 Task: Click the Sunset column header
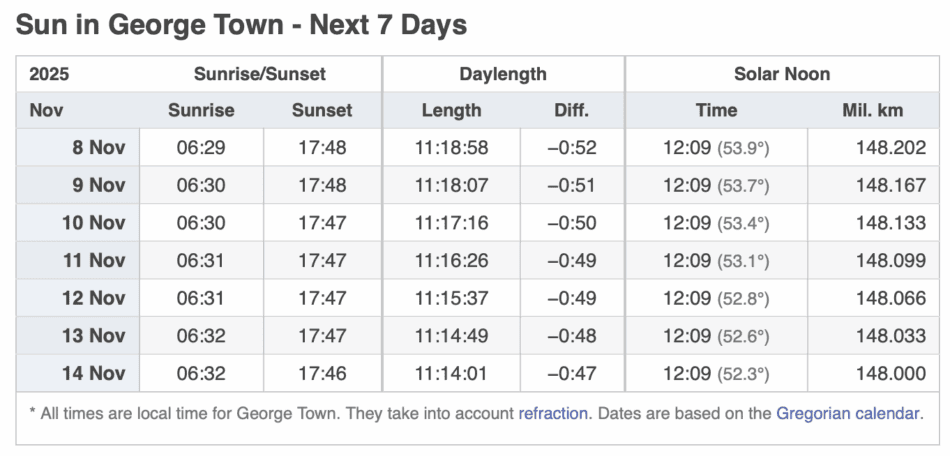[x=322, y=110]
